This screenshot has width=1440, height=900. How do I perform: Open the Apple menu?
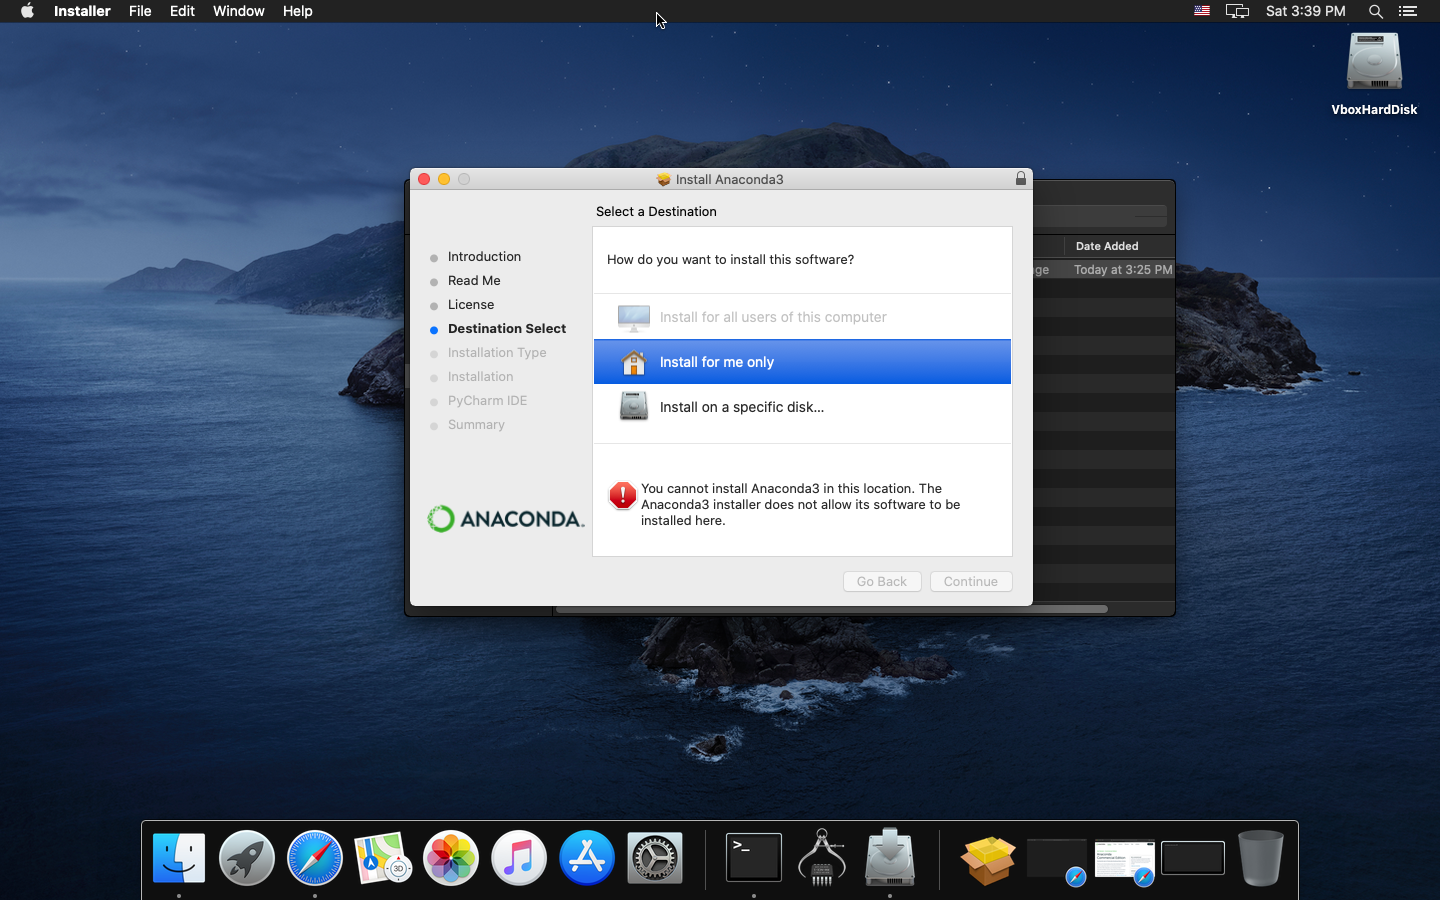click(27, 11)
